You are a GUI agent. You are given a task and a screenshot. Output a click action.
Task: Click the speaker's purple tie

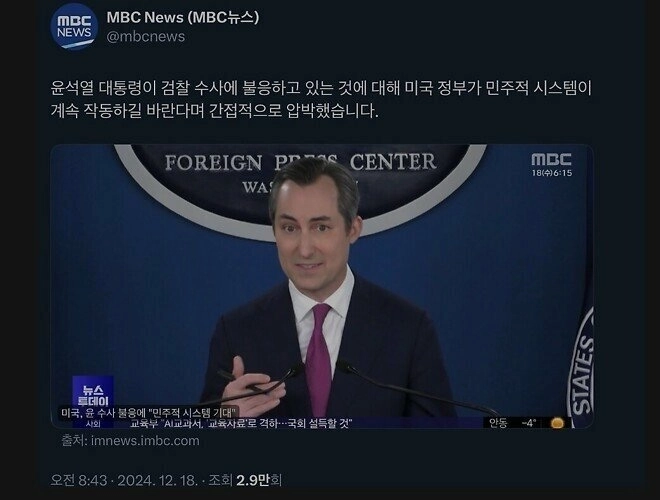319,359
